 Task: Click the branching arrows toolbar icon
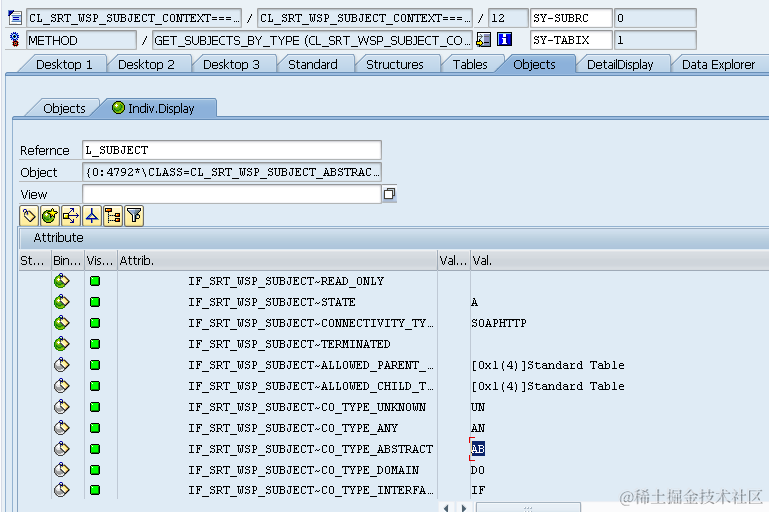click(71, 216)
